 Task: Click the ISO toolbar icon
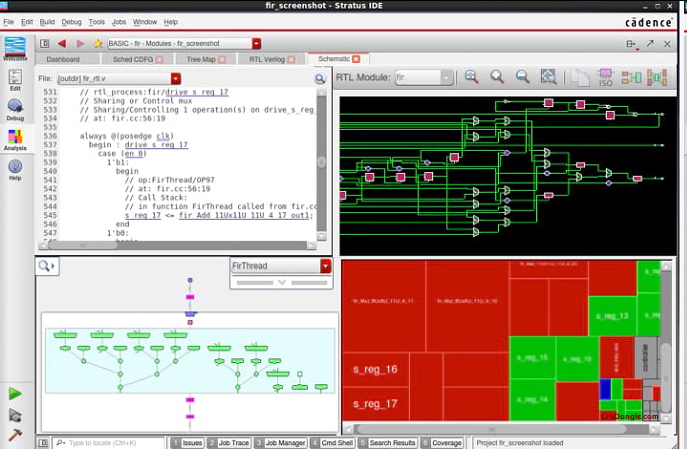(605, 77)
